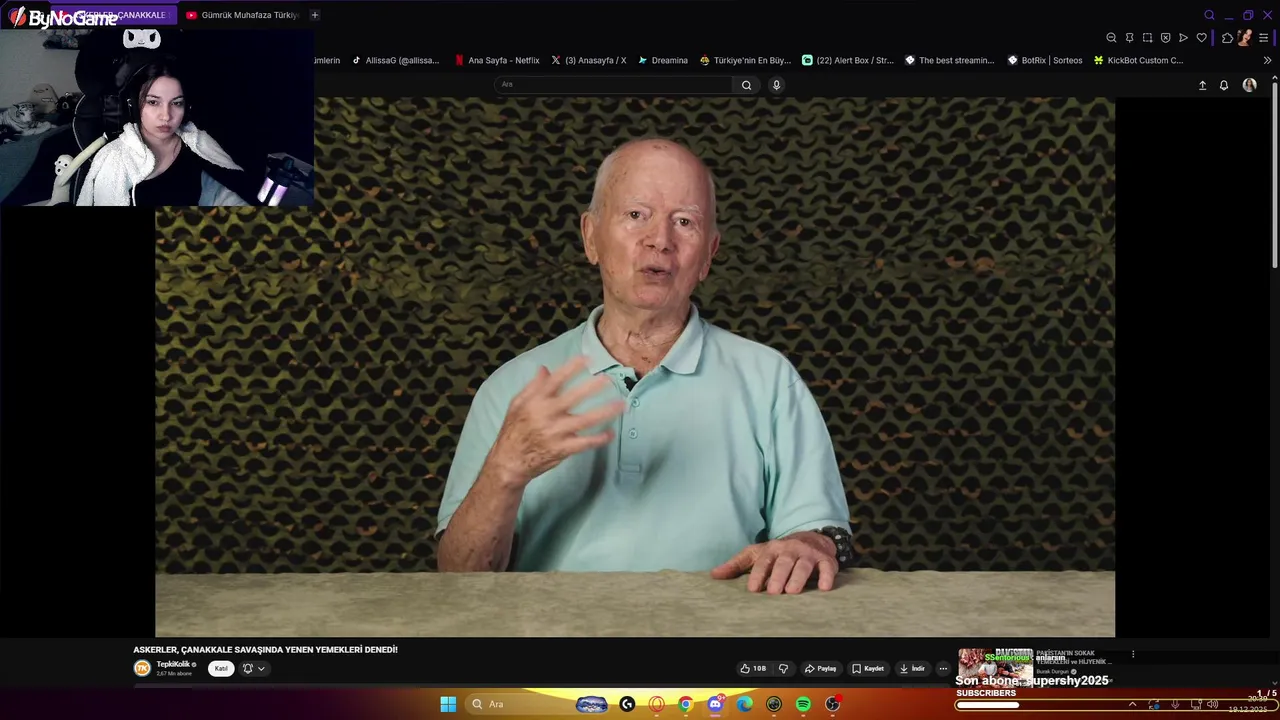Image resolution: width=1280 pixels, height=720 pixels.
Task: Click the player play-arrow toolbar icon
Action: click(x=1183, y=38)
